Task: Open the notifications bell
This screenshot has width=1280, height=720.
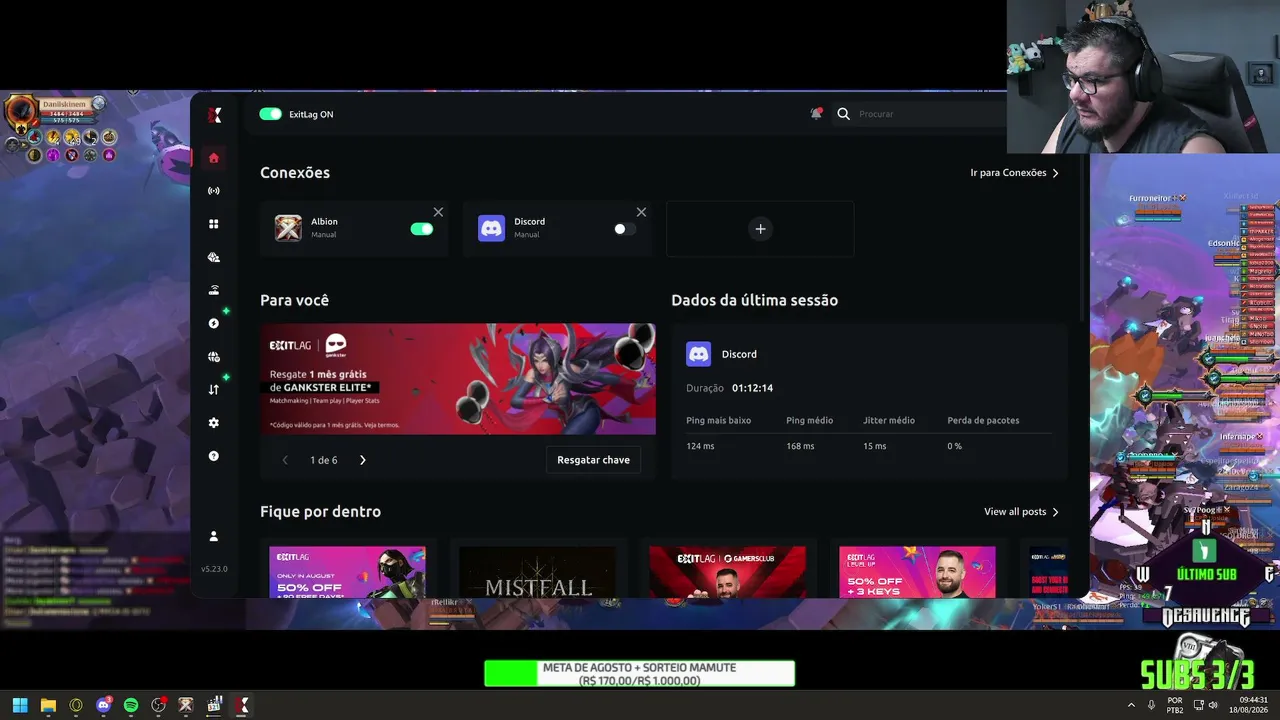Action: click(816, 114)
